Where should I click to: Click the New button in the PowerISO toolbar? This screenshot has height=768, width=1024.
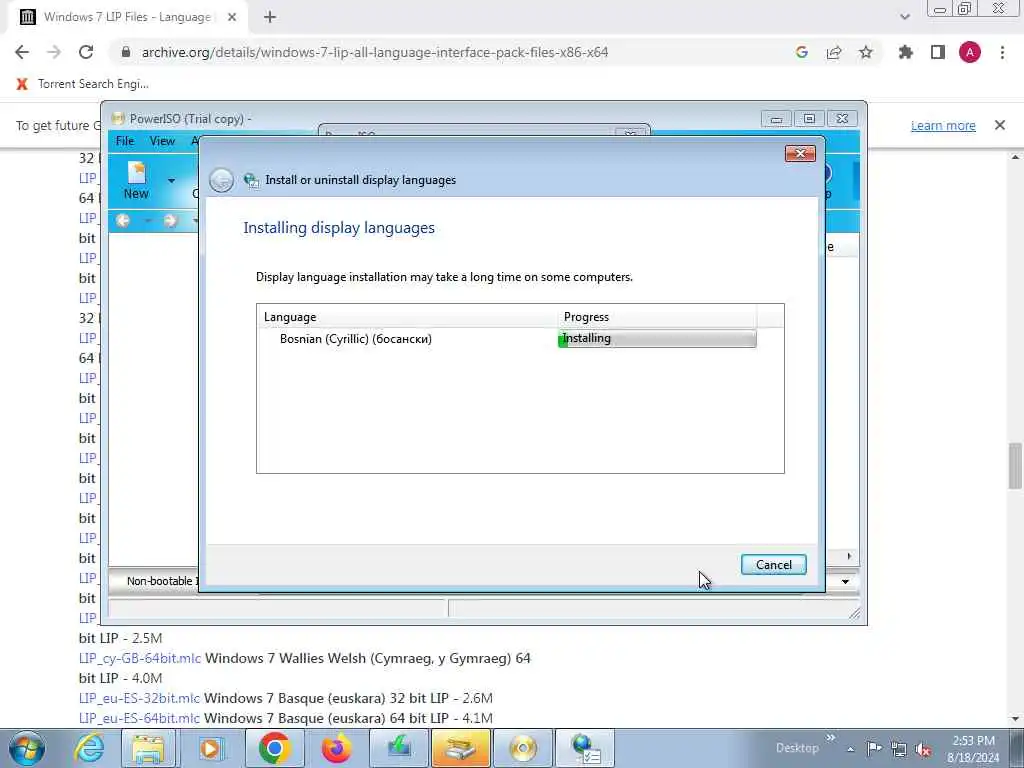pos(136,181)
